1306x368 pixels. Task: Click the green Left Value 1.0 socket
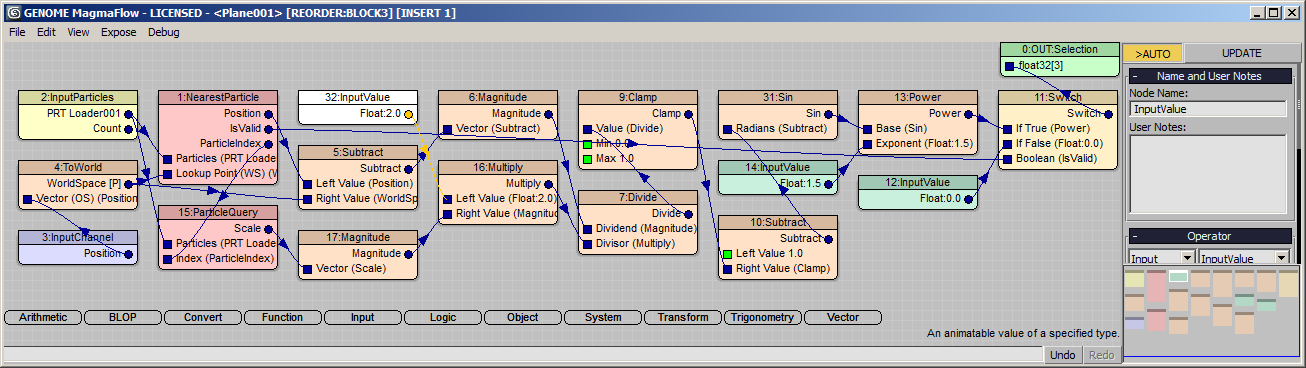[x=727, y=254]
